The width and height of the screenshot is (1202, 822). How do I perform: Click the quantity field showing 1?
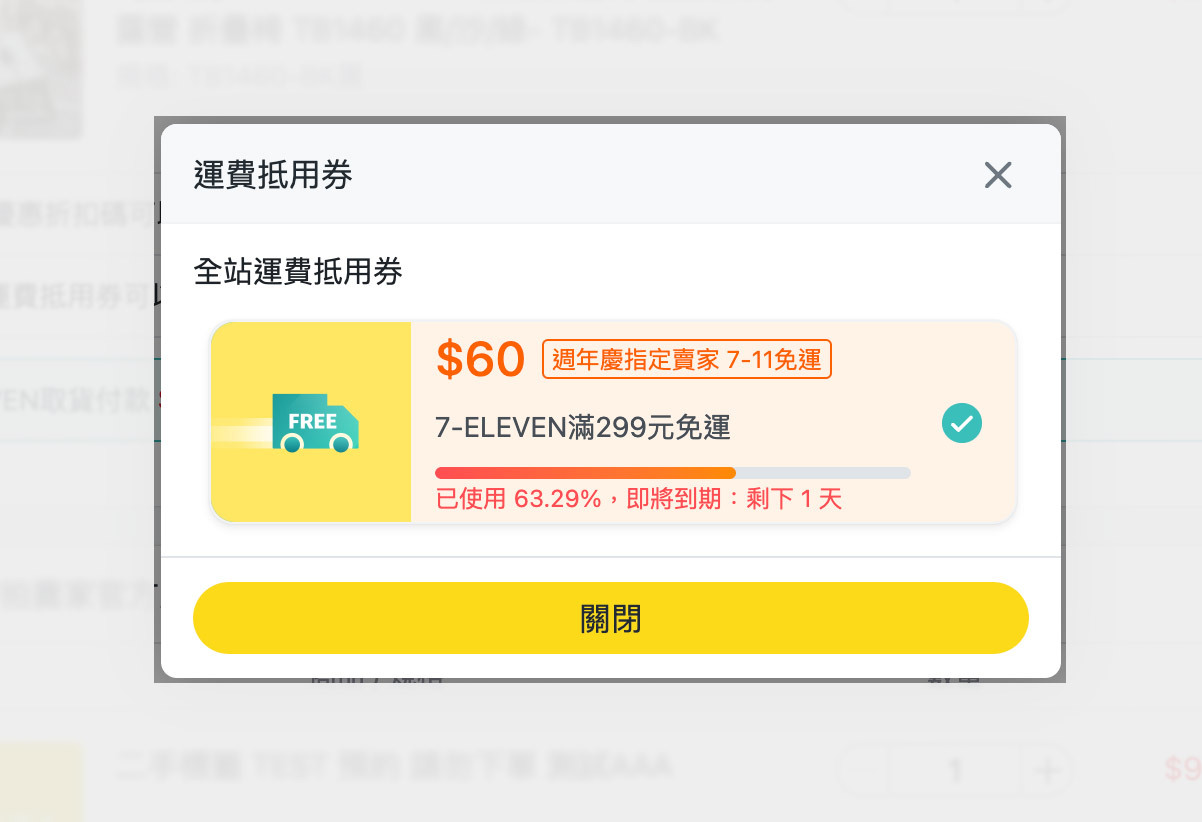pos(955,771)
